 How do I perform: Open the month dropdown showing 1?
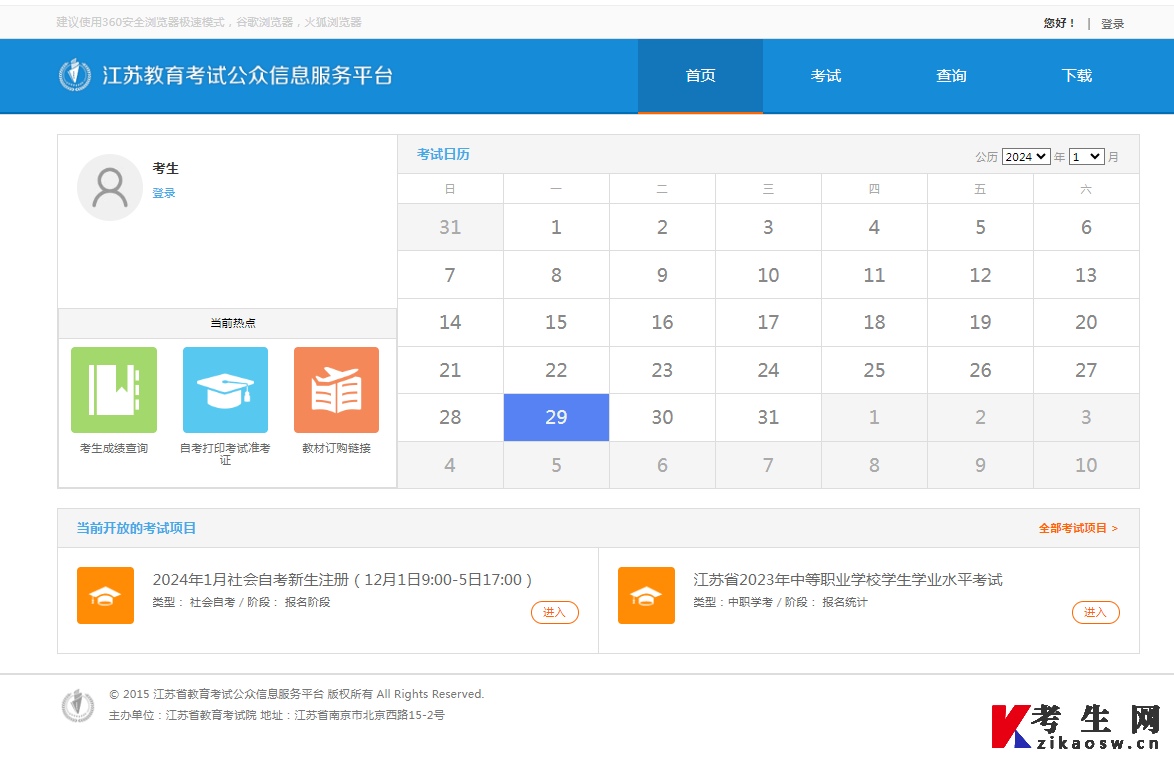[x=1086, y=156]
